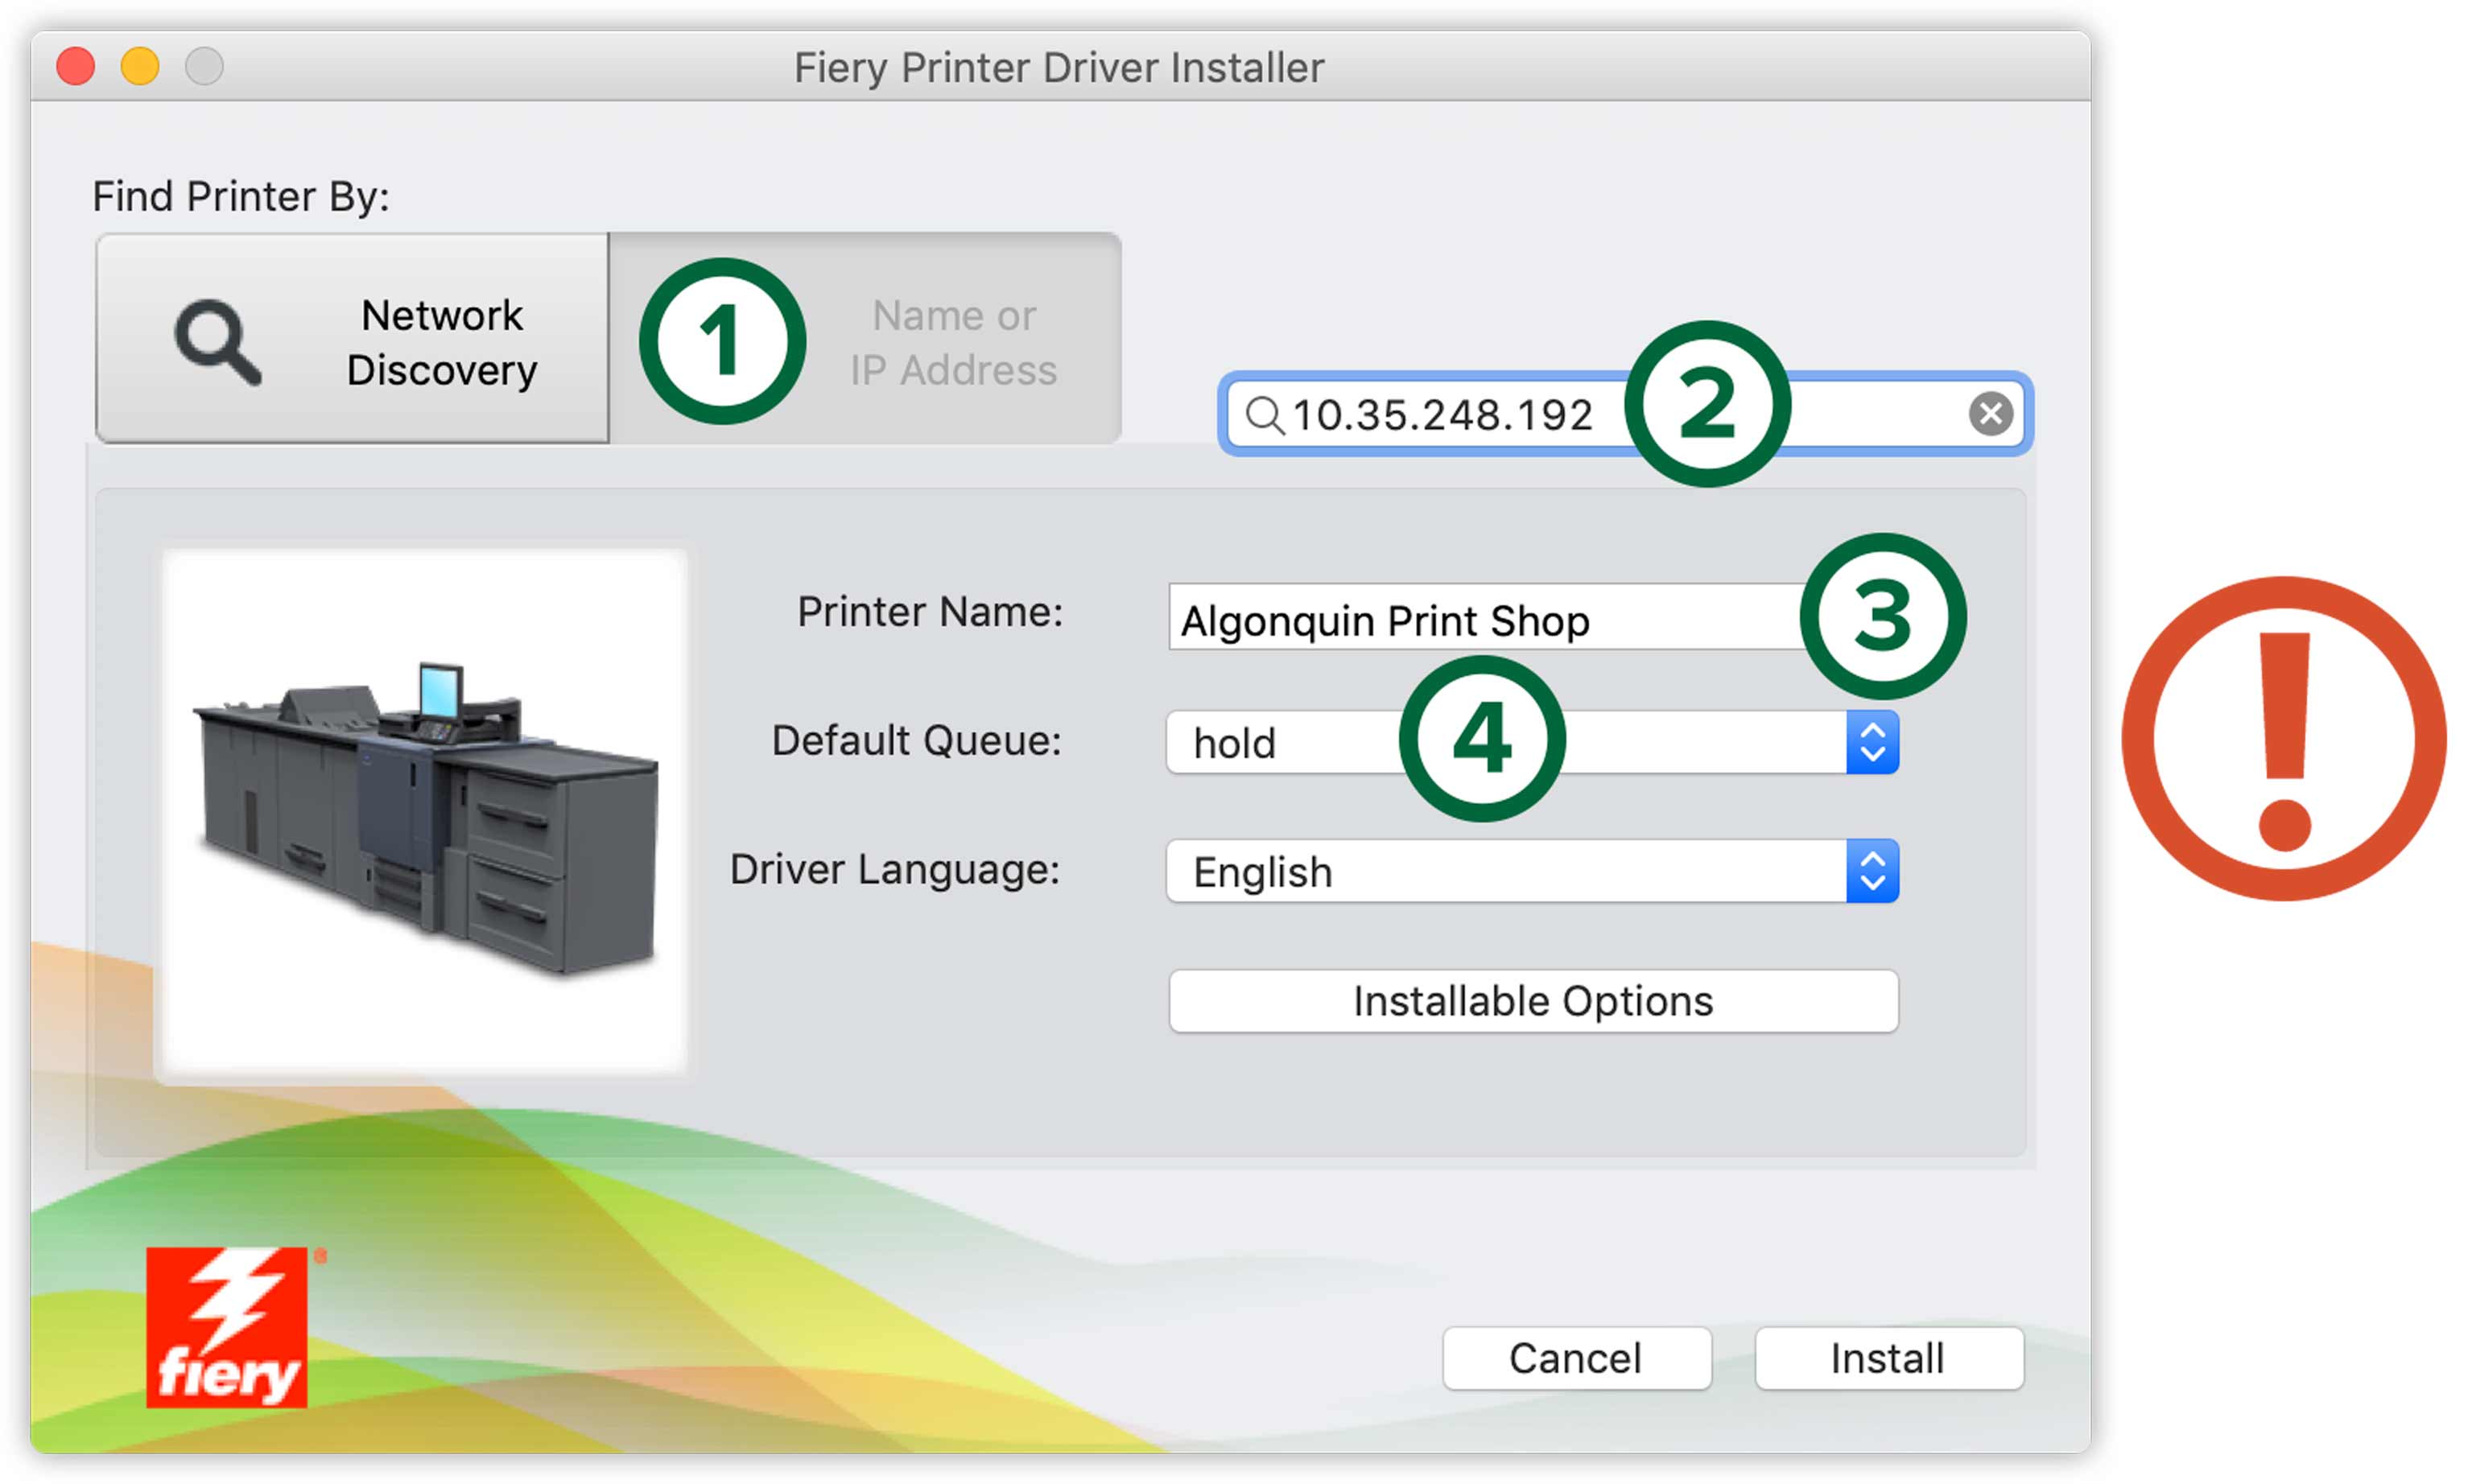Click the Install button
Viewport: 2468px width, 1484px height.
[x=1888, y=1358]
